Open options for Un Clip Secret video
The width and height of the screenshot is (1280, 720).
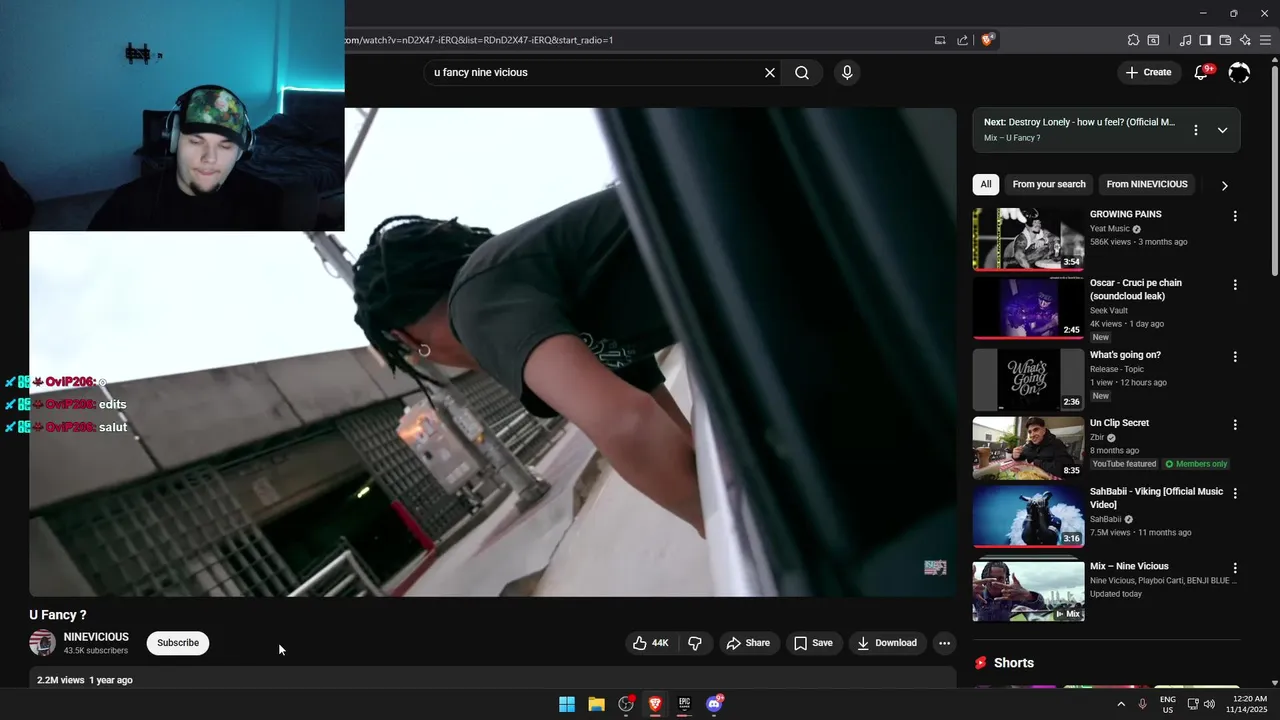[1235, 424]
